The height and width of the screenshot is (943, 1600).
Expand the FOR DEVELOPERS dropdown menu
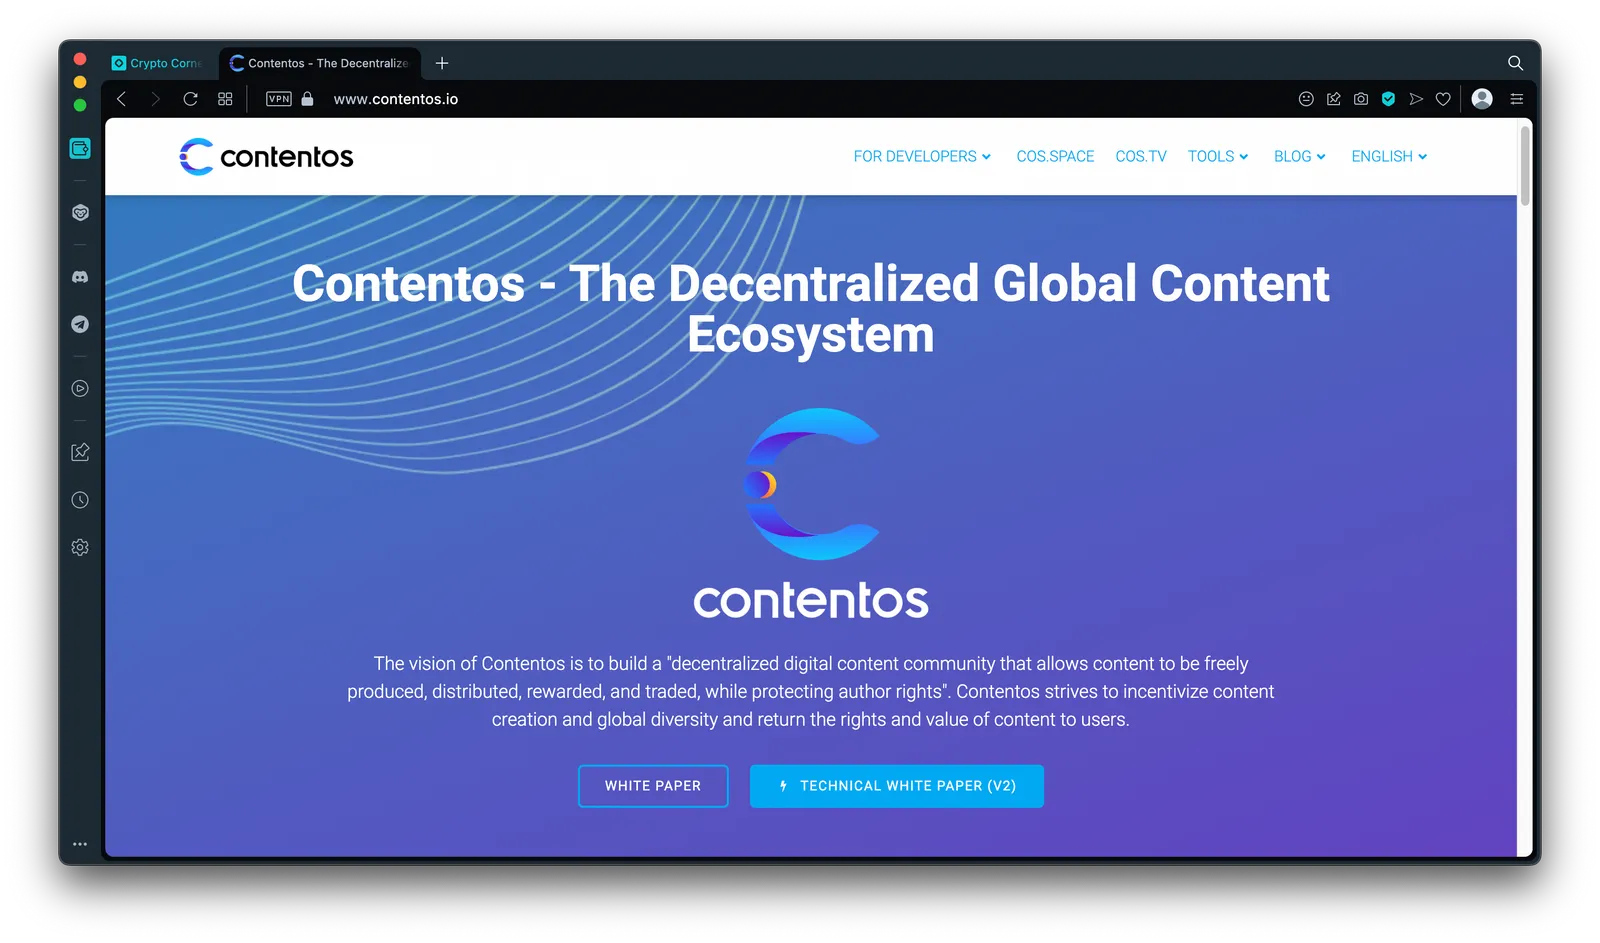(922, 156)
